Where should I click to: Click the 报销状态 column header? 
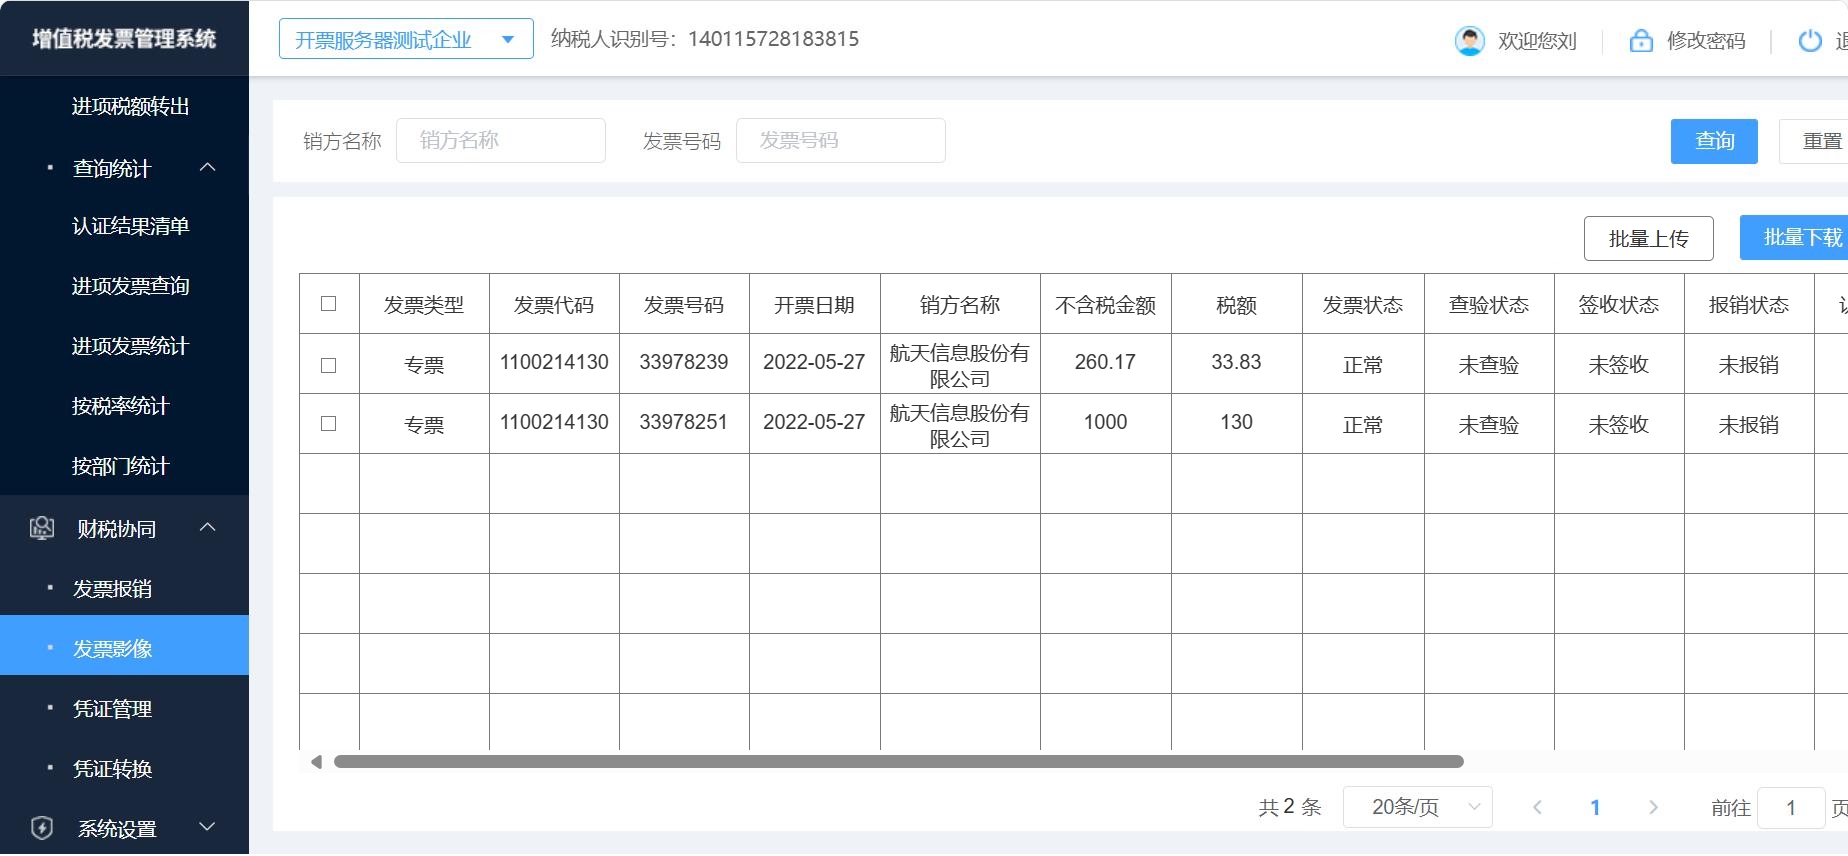click(1749, 305)
